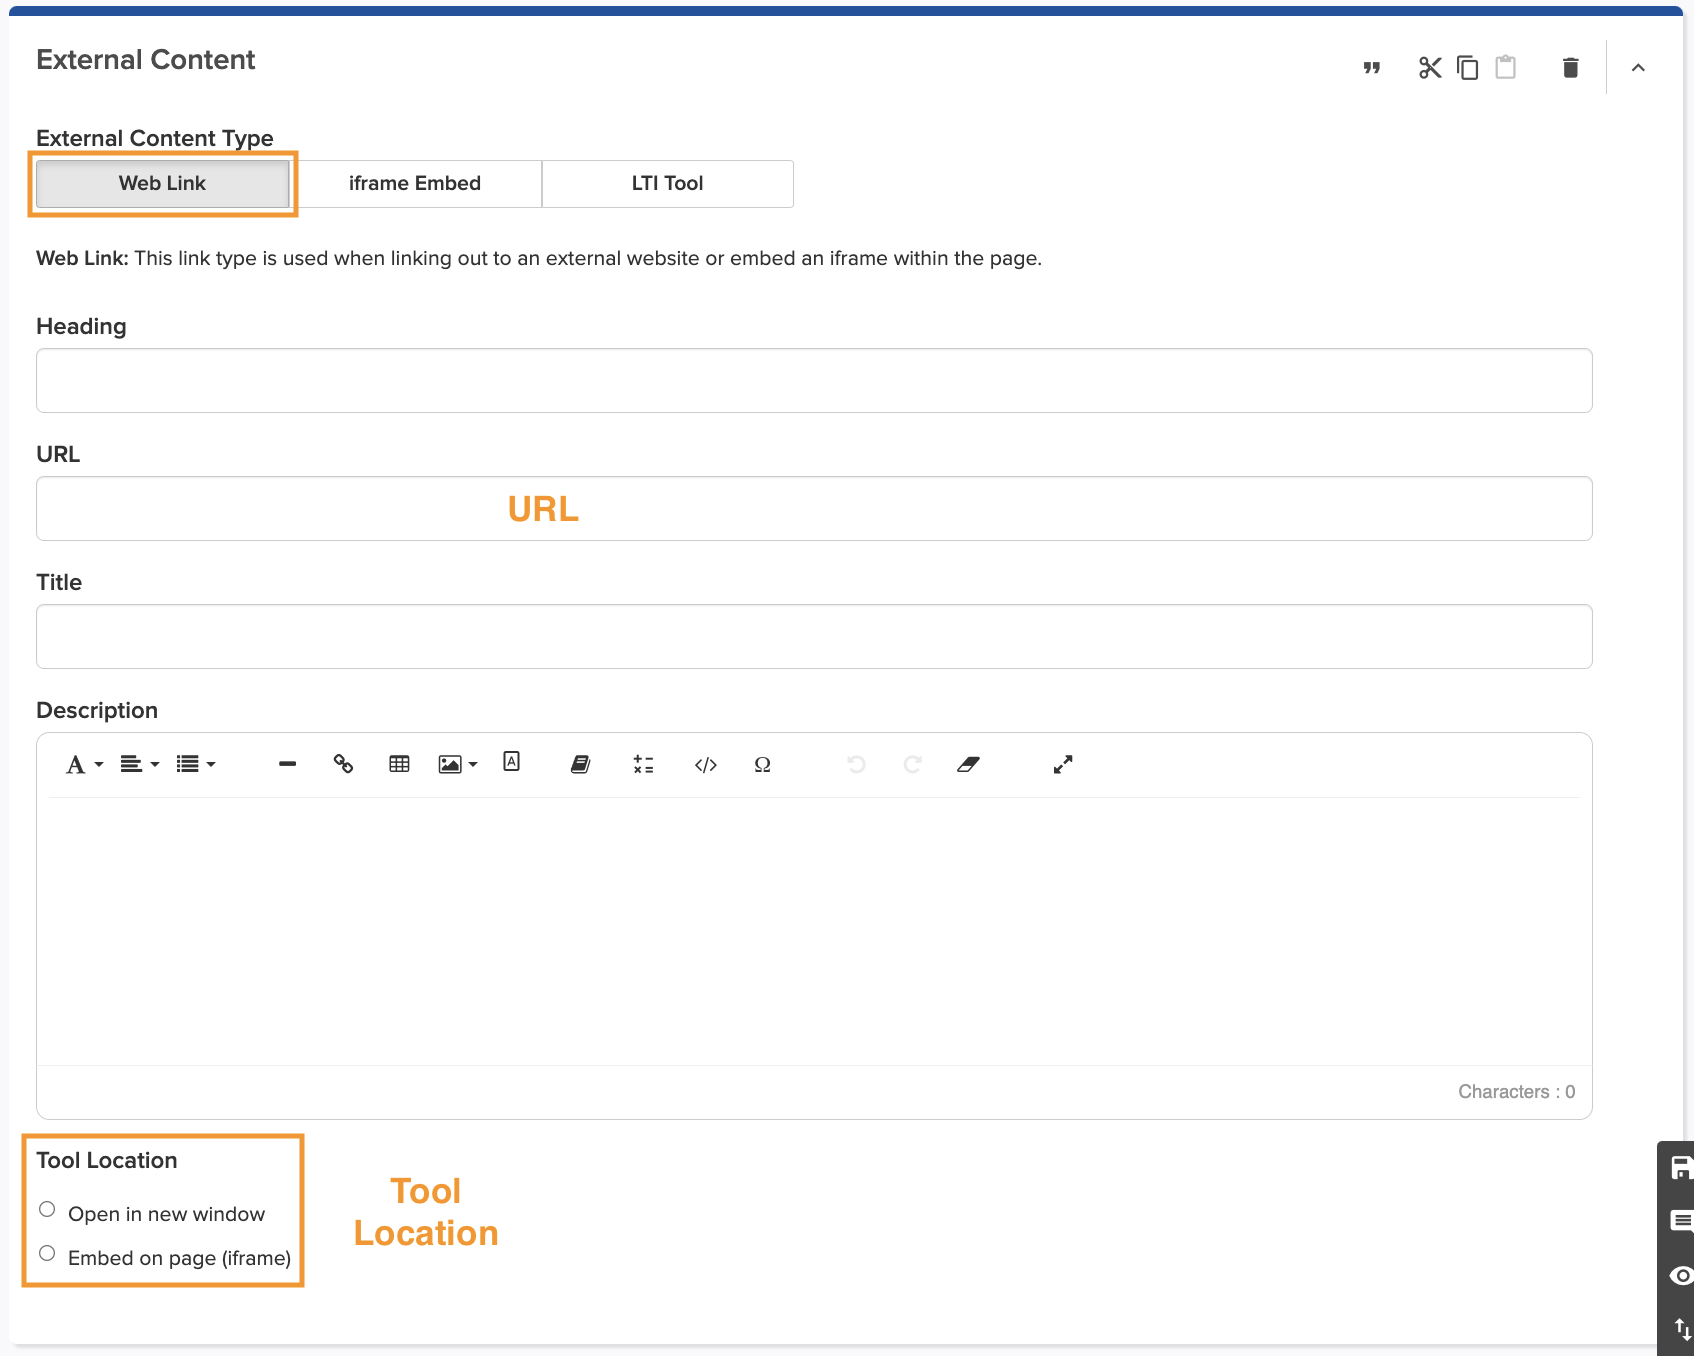Switch to LTI Tool content type
Image resolution: width=1694 pixels, height=1356 pixels.
tap(668, 184)
